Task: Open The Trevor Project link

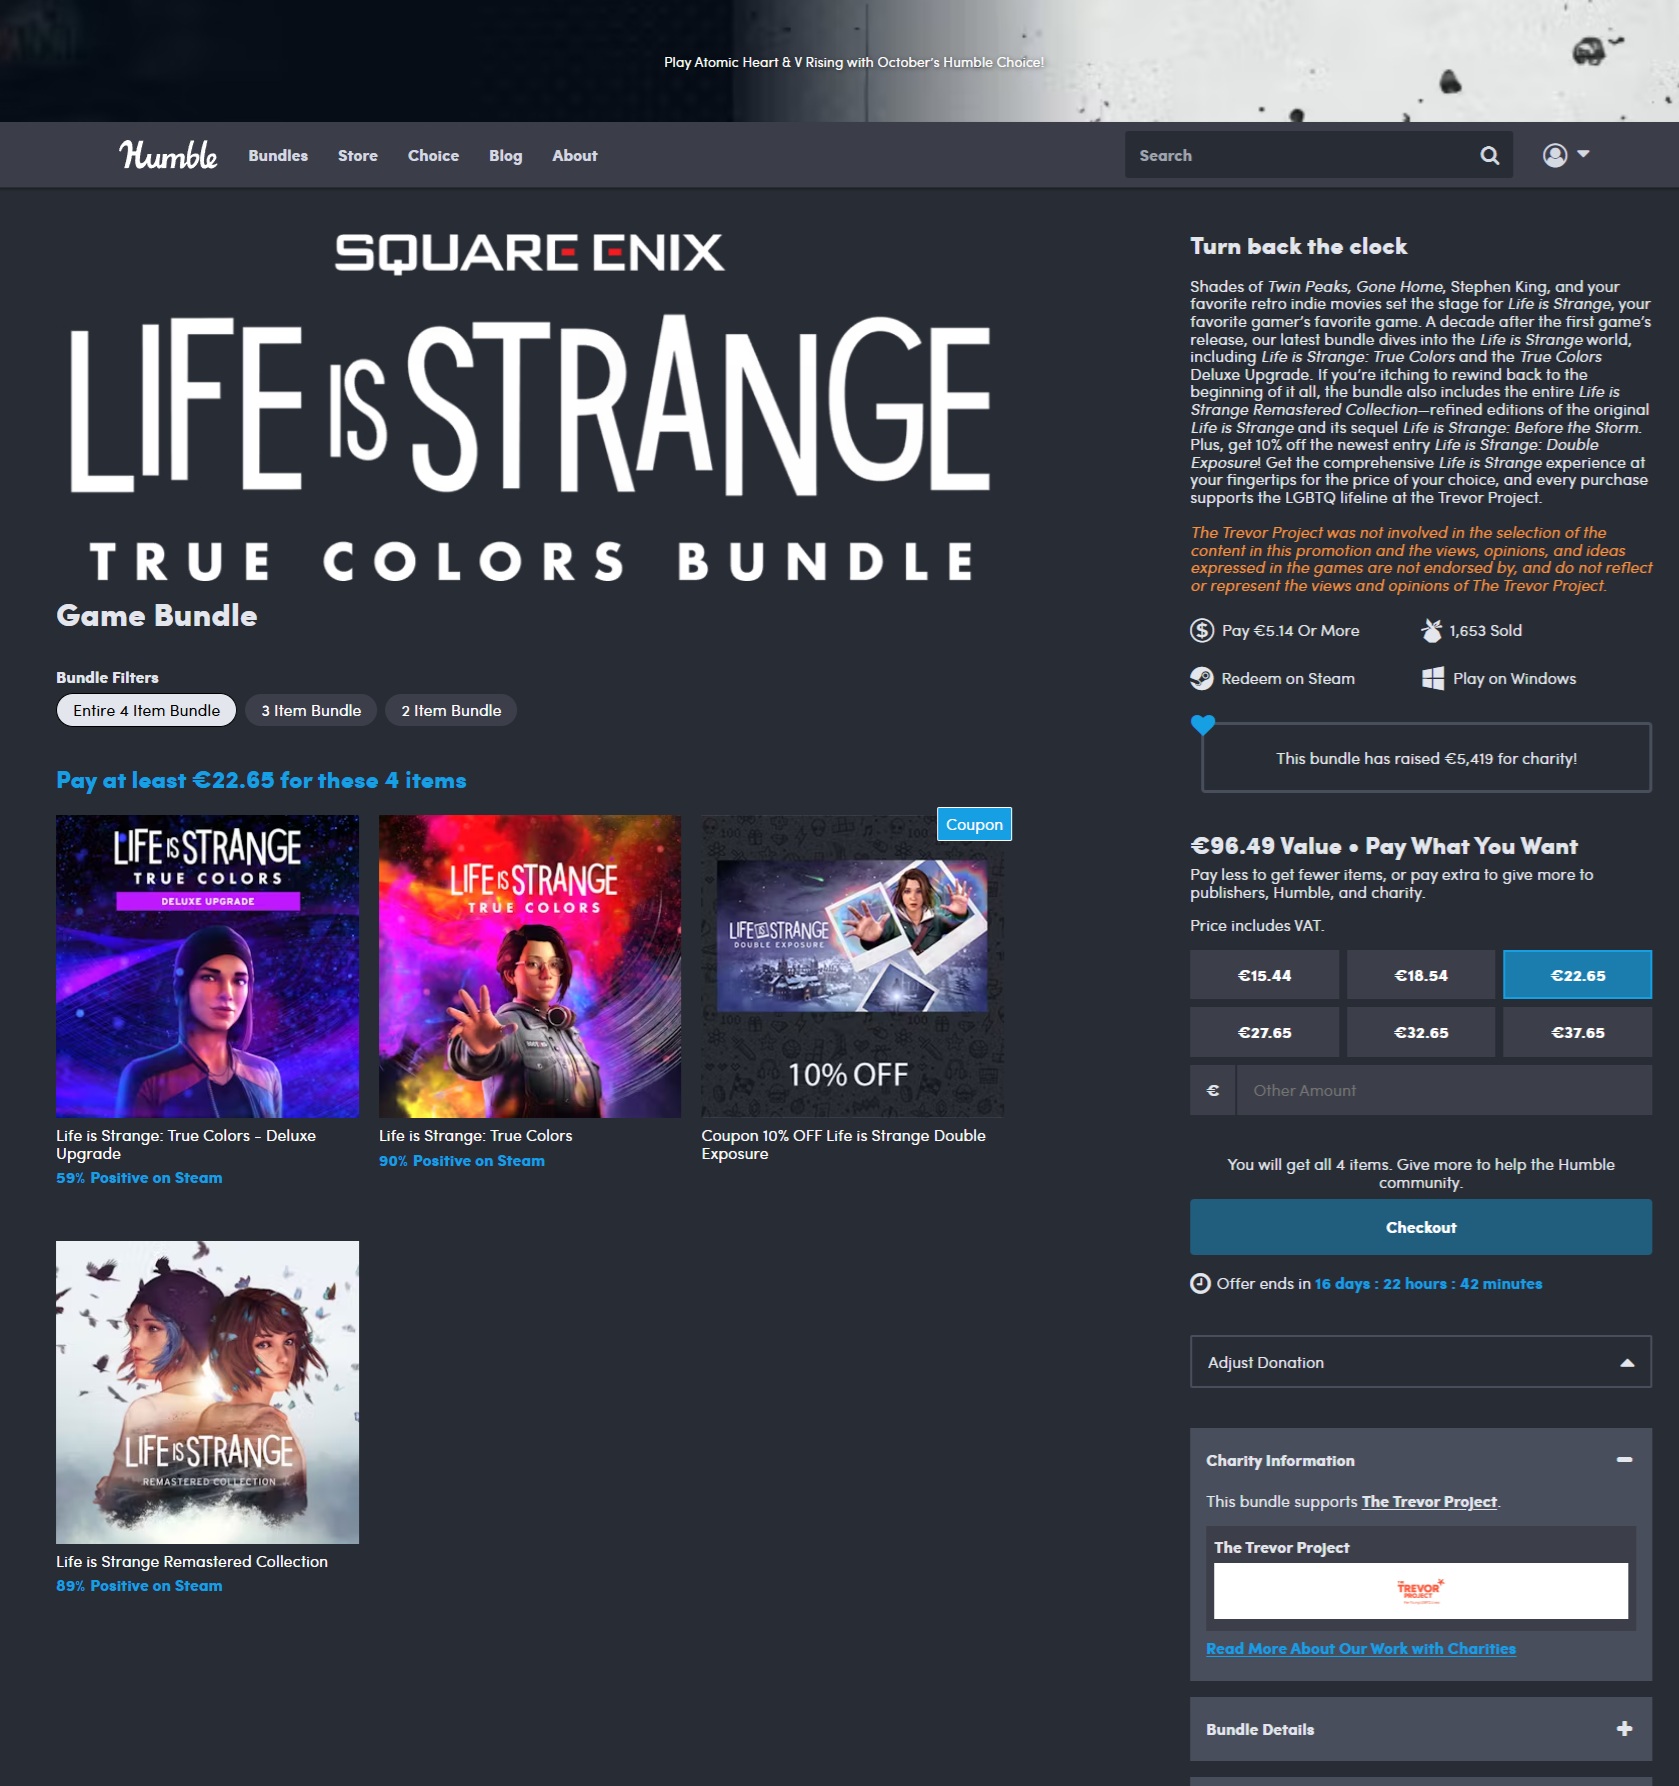Action: (x=1428, y=1502)
